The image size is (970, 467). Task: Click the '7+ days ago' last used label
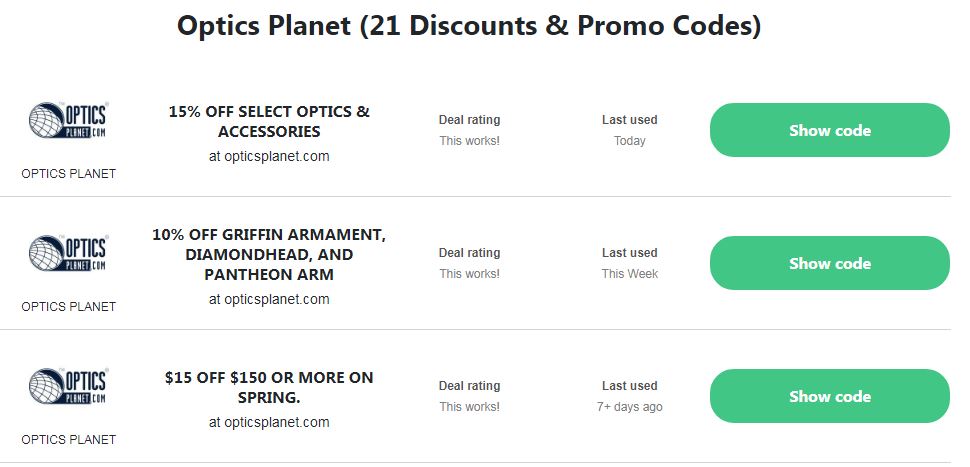(x=629, y=407)
